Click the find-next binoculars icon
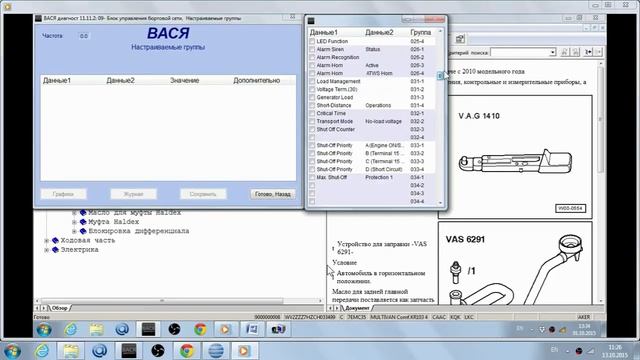The width and height of the screenshot is (640, 360). tap(576, 52)
